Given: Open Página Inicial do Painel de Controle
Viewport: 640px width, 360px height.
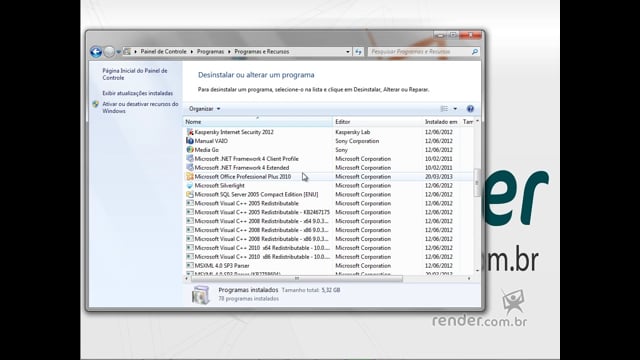Looking at the screenshot, I should [x=135, y=74].
